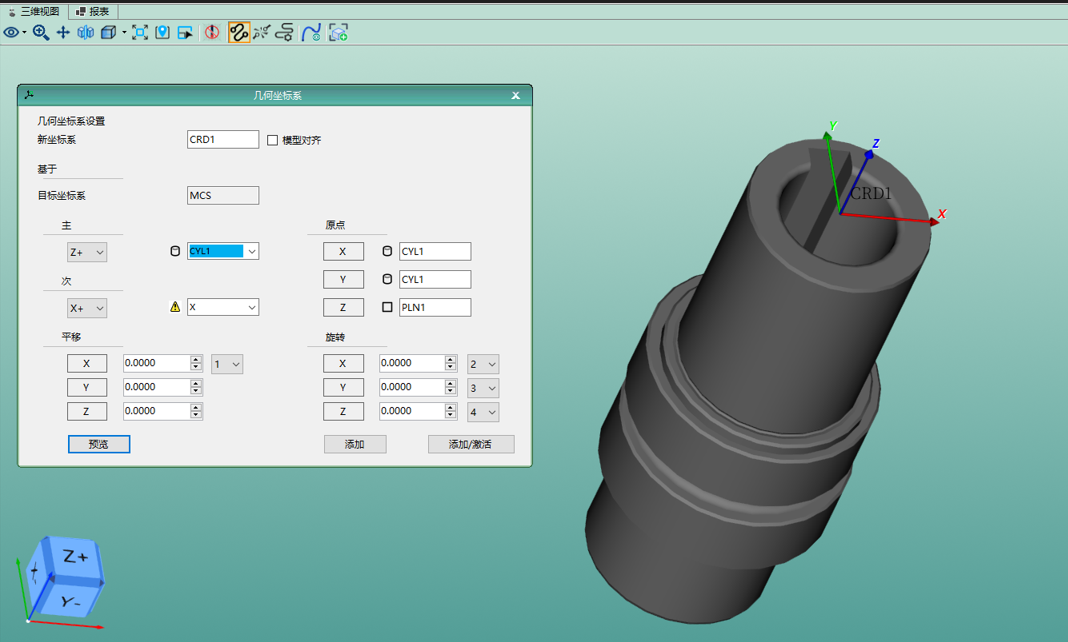This screenshot has width=1068, height=642.
Task: Click the 原点 X button
Action: (343, 251)
